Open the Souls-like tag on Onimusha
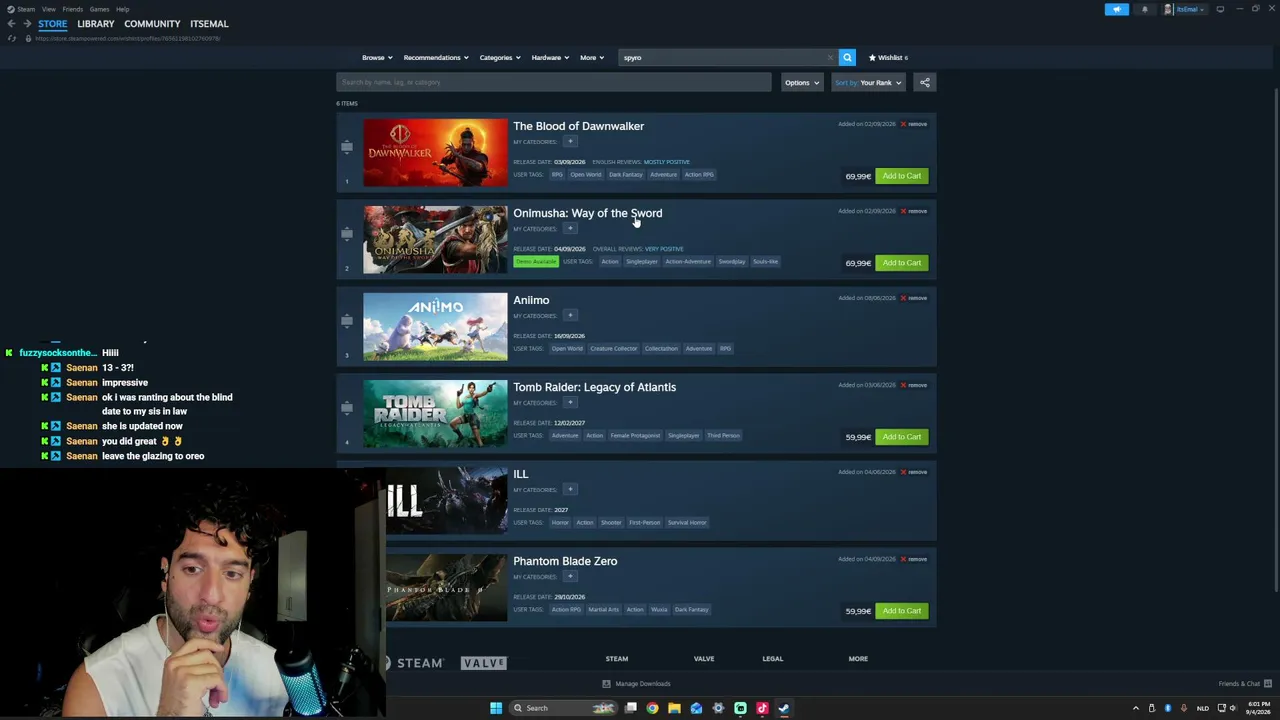1280x720 pixels. pos(765,262)
